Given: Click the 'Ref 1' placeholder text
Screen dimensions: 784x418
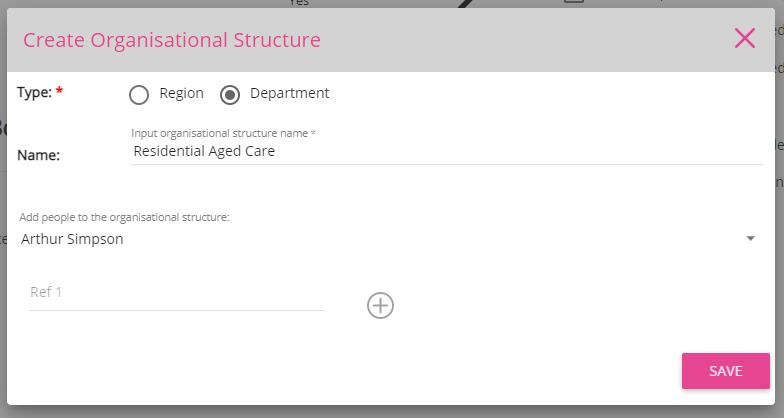Looking at the screenshot, I should 48,292.
